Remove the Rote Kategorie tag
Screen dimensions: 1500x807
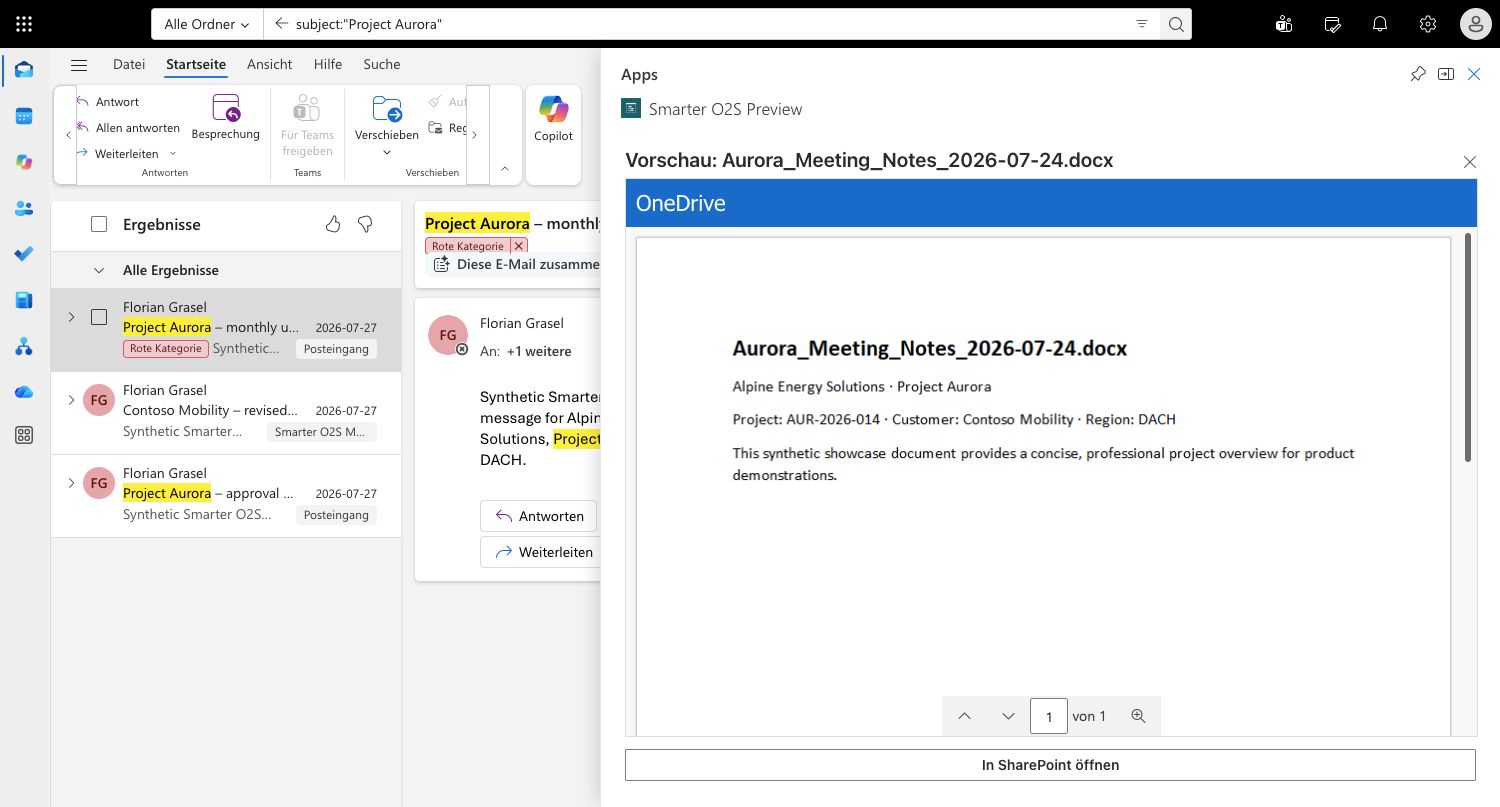click(x=518, y=245)
